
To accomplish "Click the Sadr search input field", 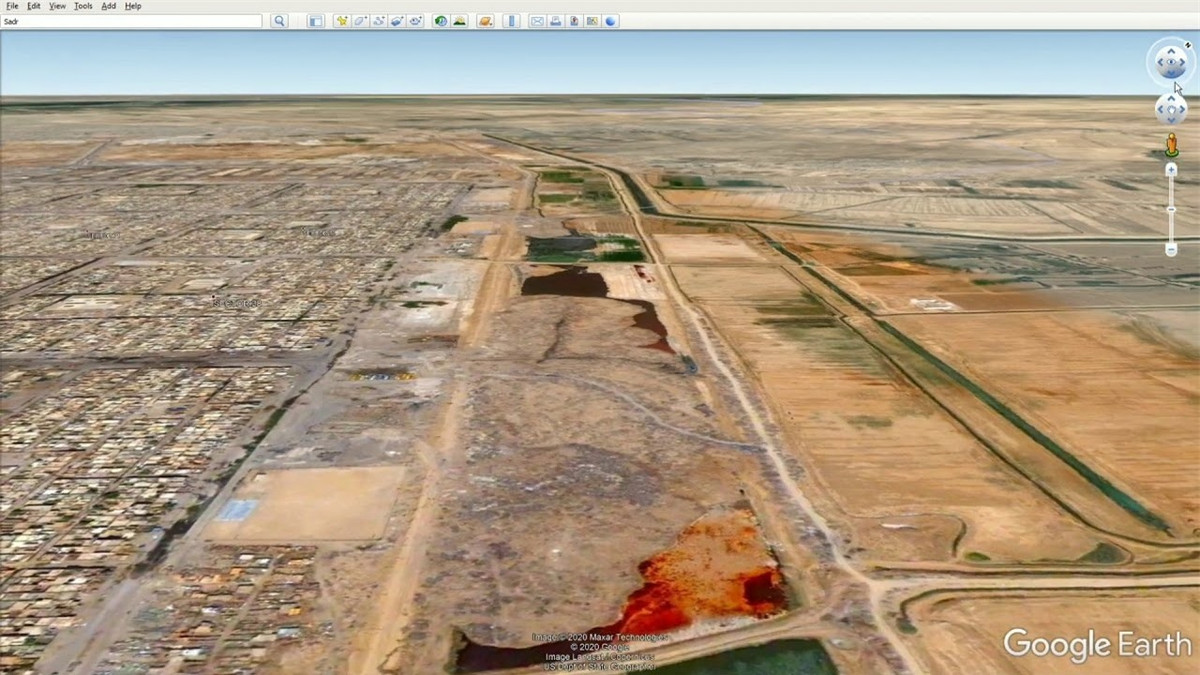I will 130,20.
